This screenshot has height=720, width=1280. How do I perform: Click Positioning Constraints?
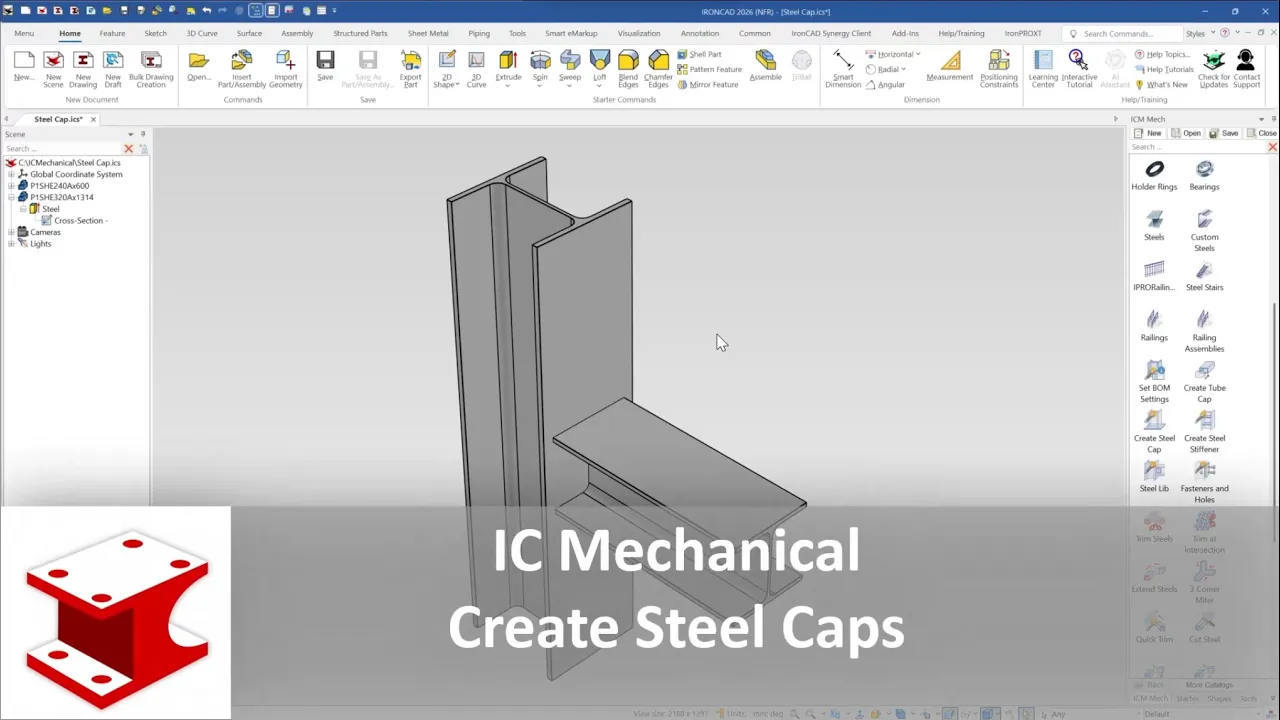pyautogui.click(x=999, y=68)
